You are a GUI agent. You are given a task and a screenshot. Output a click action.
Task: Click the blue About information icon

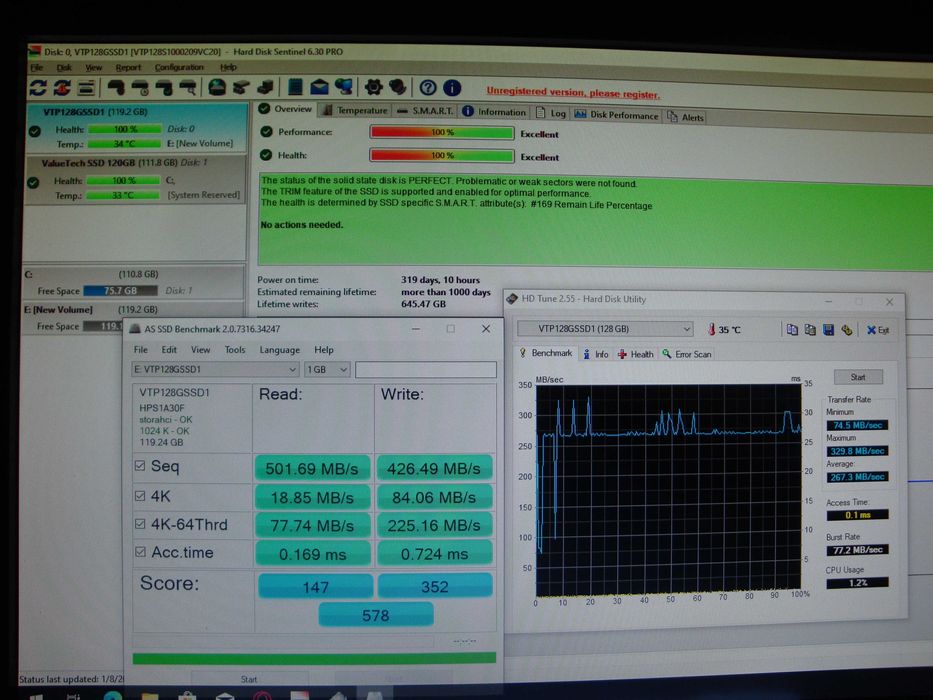point(452,88)
